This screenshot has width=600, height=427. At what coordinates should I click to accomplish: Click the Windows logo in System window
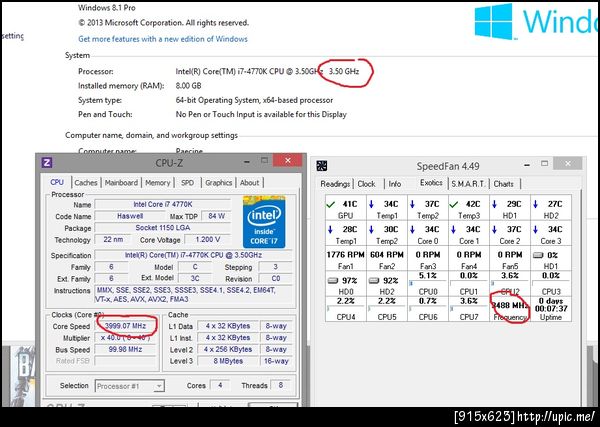click(493, 21)
